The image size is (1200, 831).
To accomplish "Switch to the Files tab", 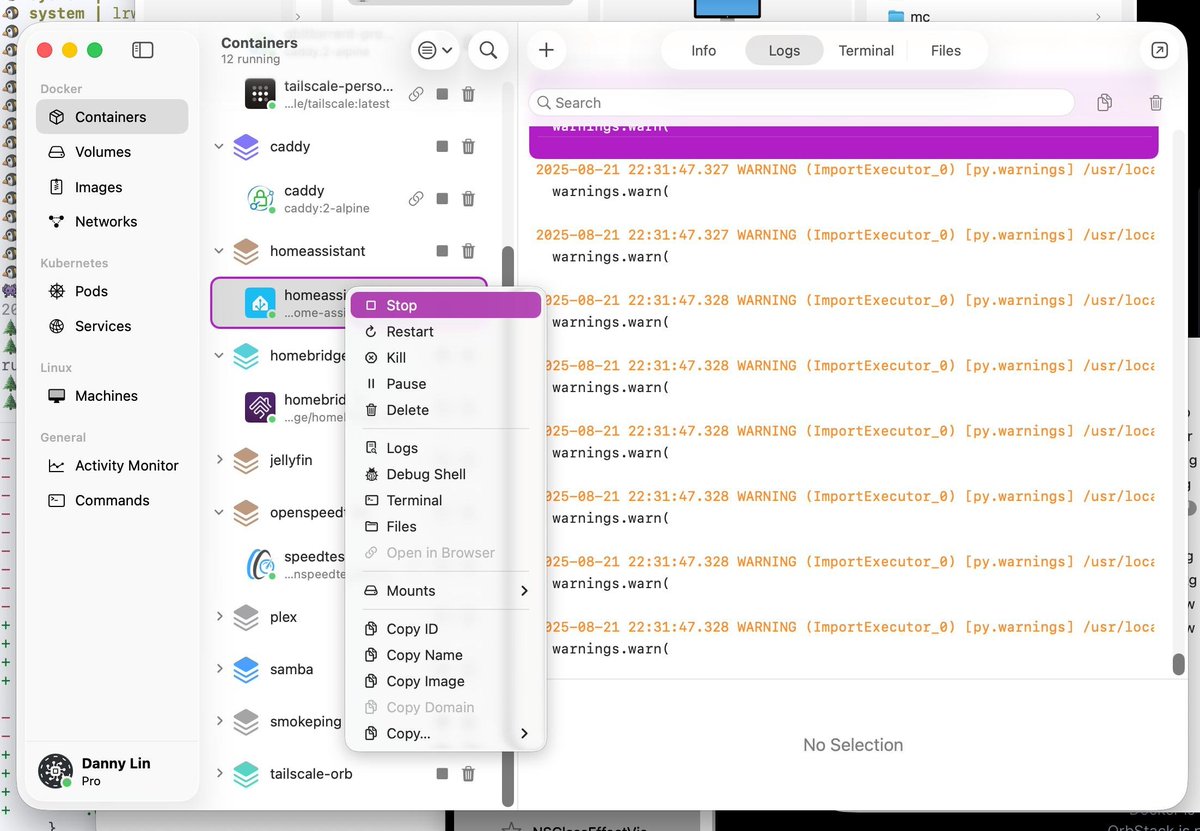I will 946,50.
